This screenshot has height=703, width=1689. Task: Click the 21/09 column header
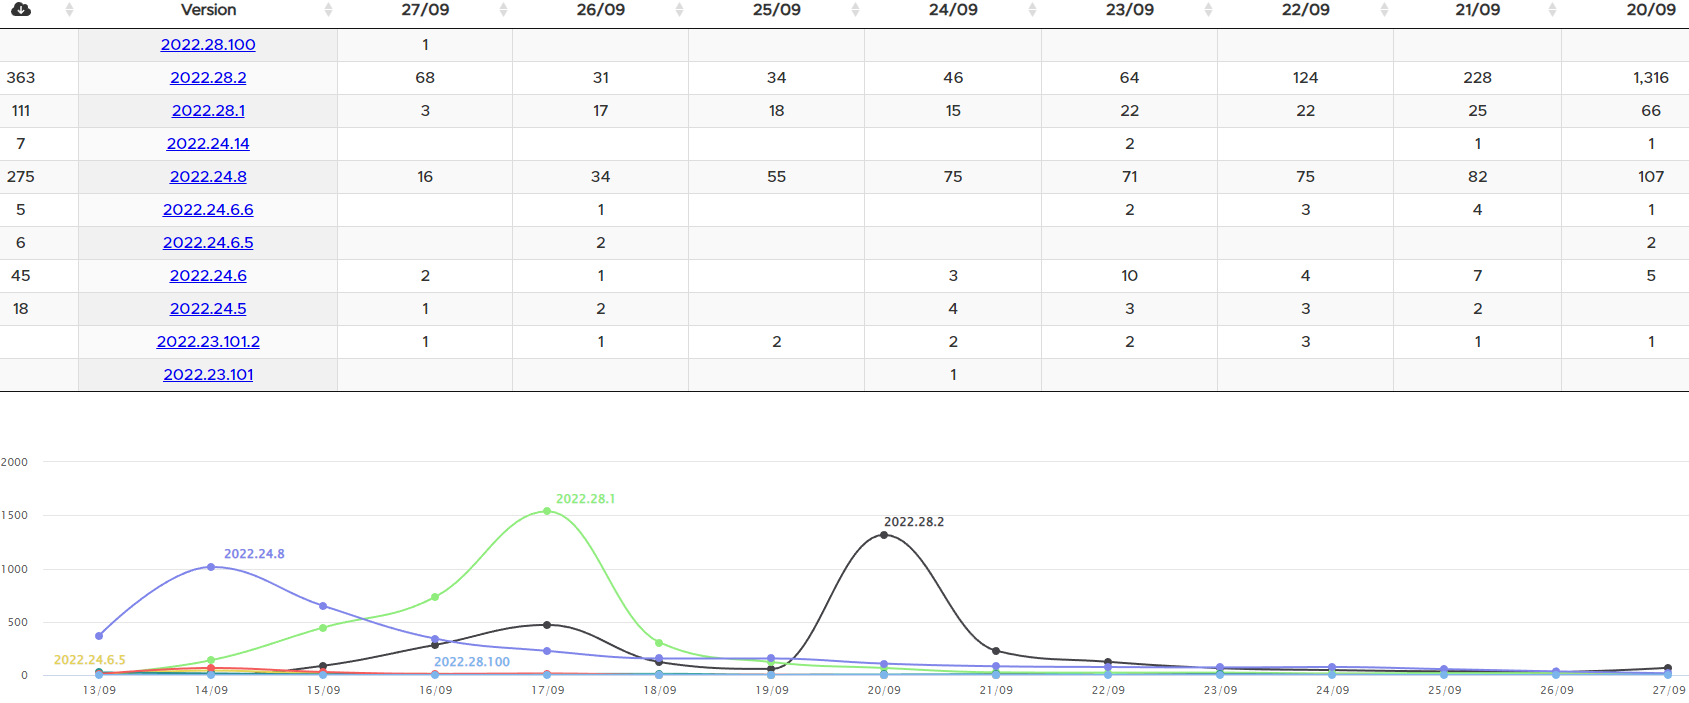click(x=1478, y=10)
